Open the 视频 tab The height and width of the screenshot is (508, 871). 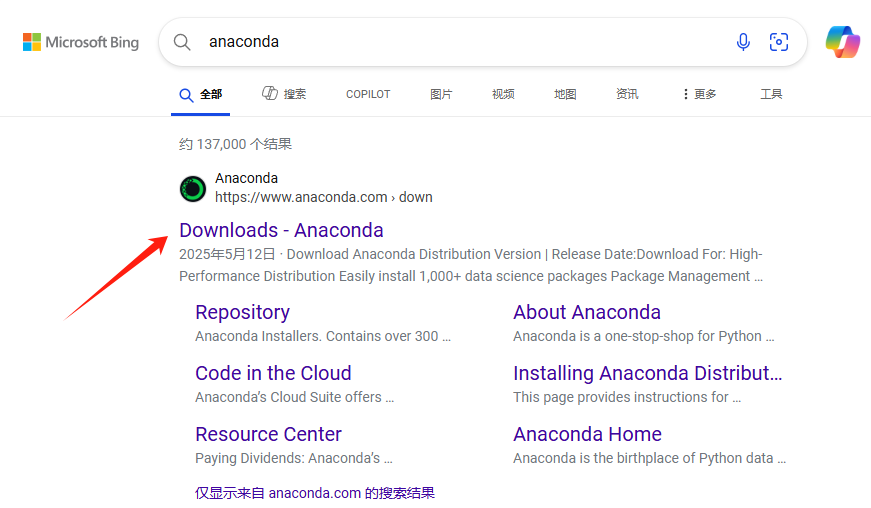[x=503, y=94]
